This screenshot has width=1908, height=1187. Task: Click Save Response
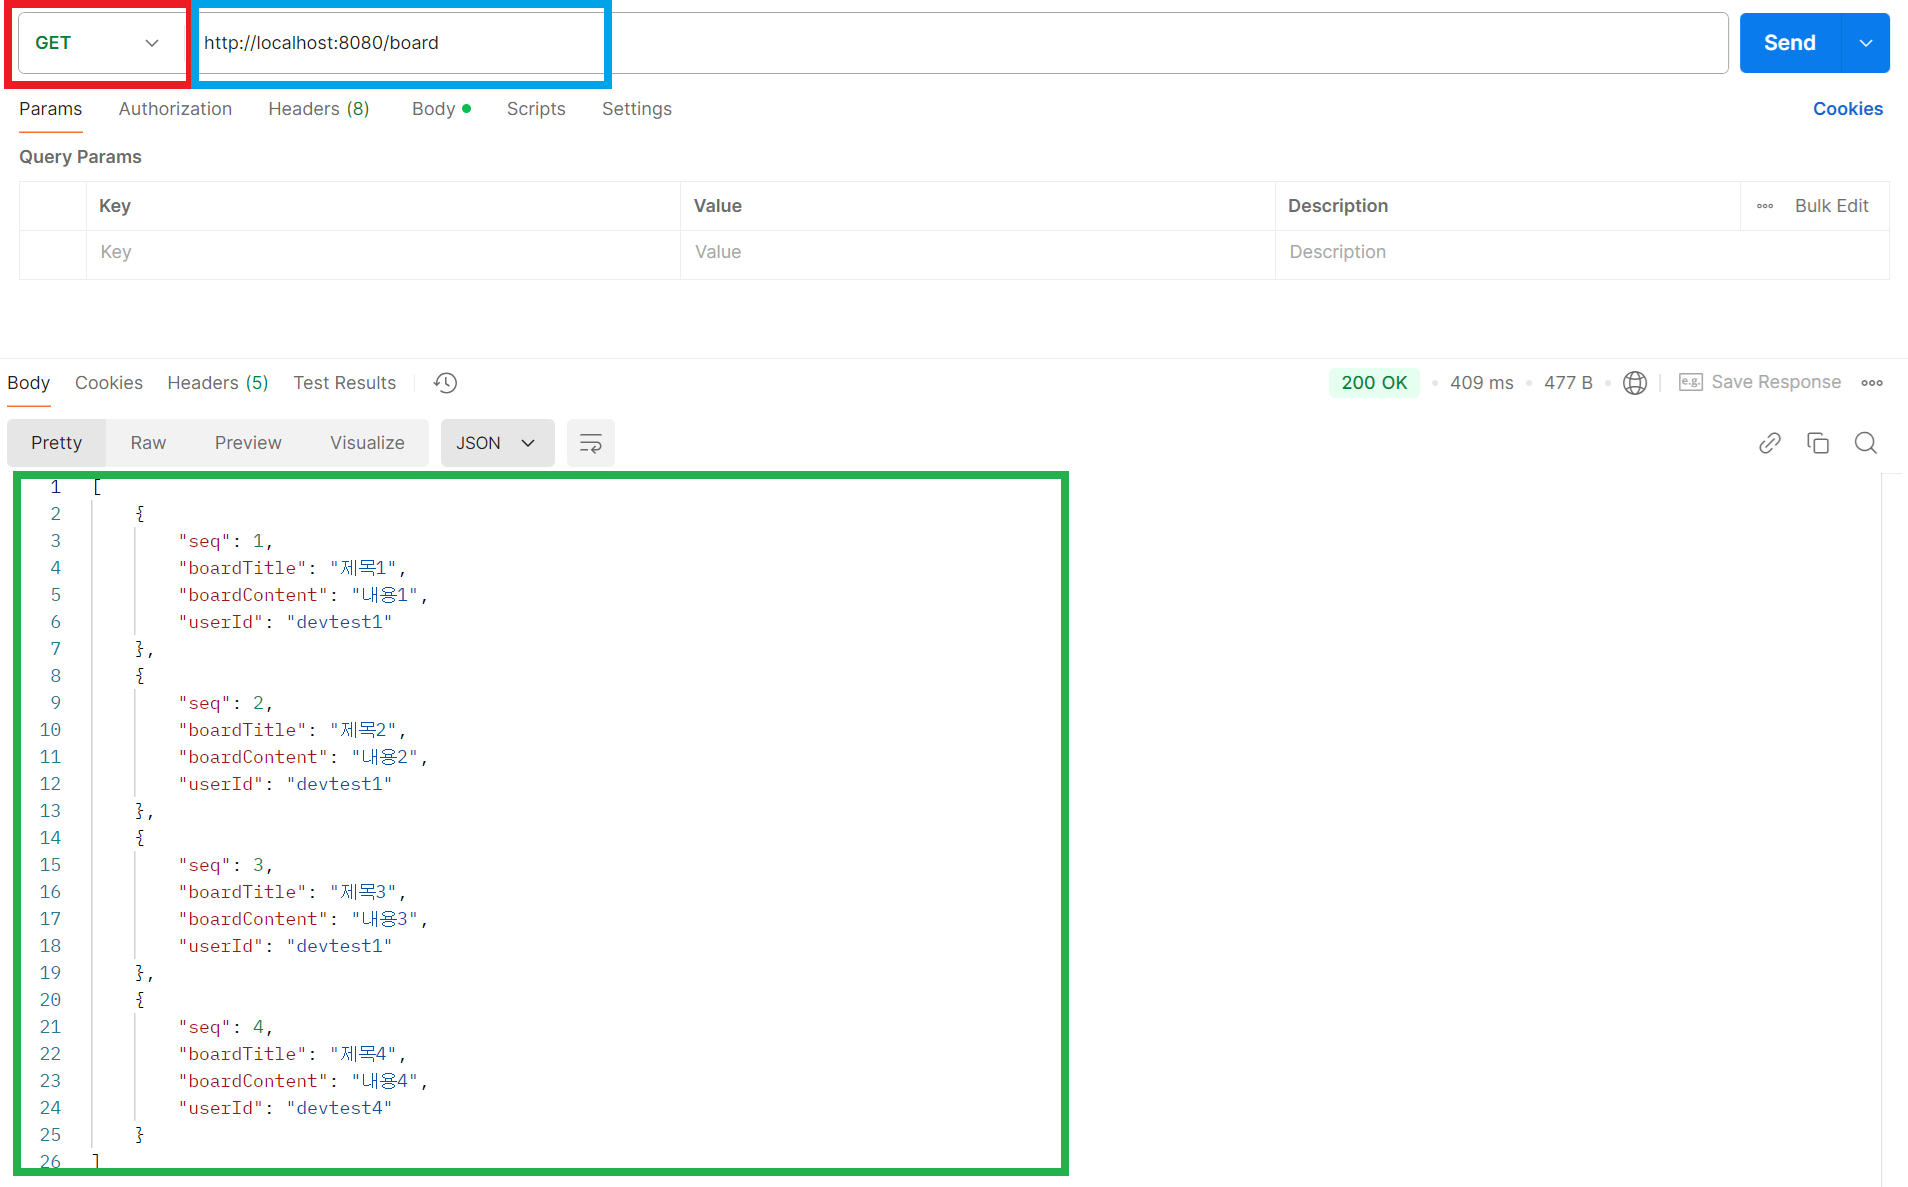tap(1776, 382)
